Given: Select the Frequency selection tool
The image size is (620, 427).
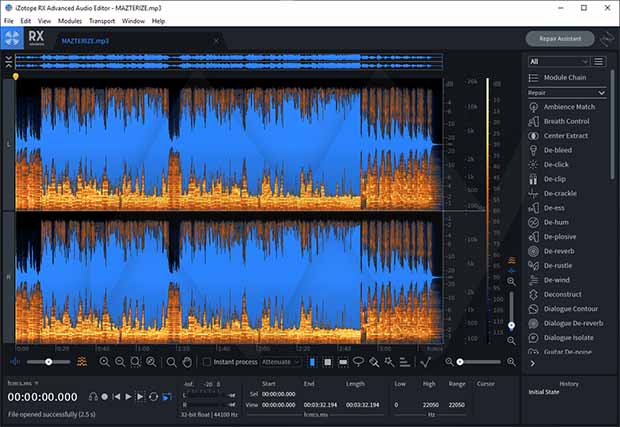Looking at the screenshot, I should click(x=343, y=362).
